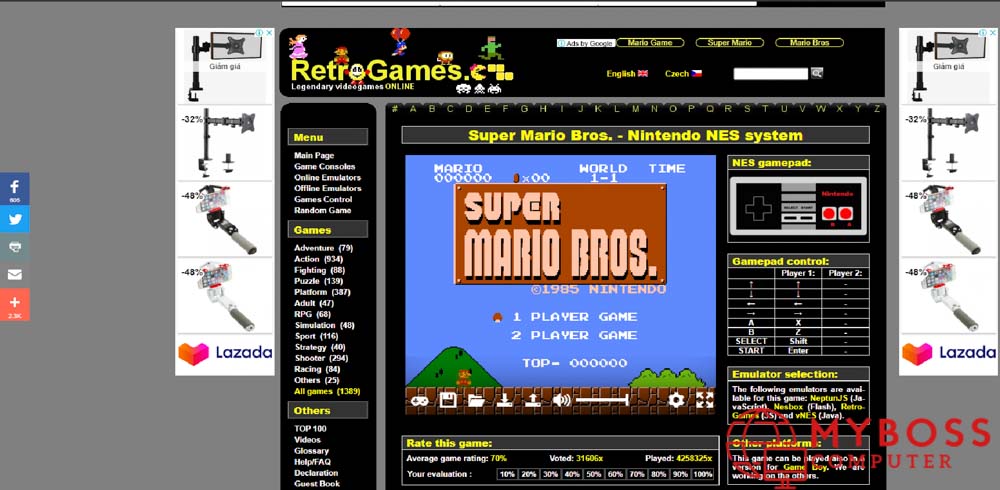The image size is (1000, 490).
Task: Mute the emulator with the speaker icon
Action: pos(561,401)
